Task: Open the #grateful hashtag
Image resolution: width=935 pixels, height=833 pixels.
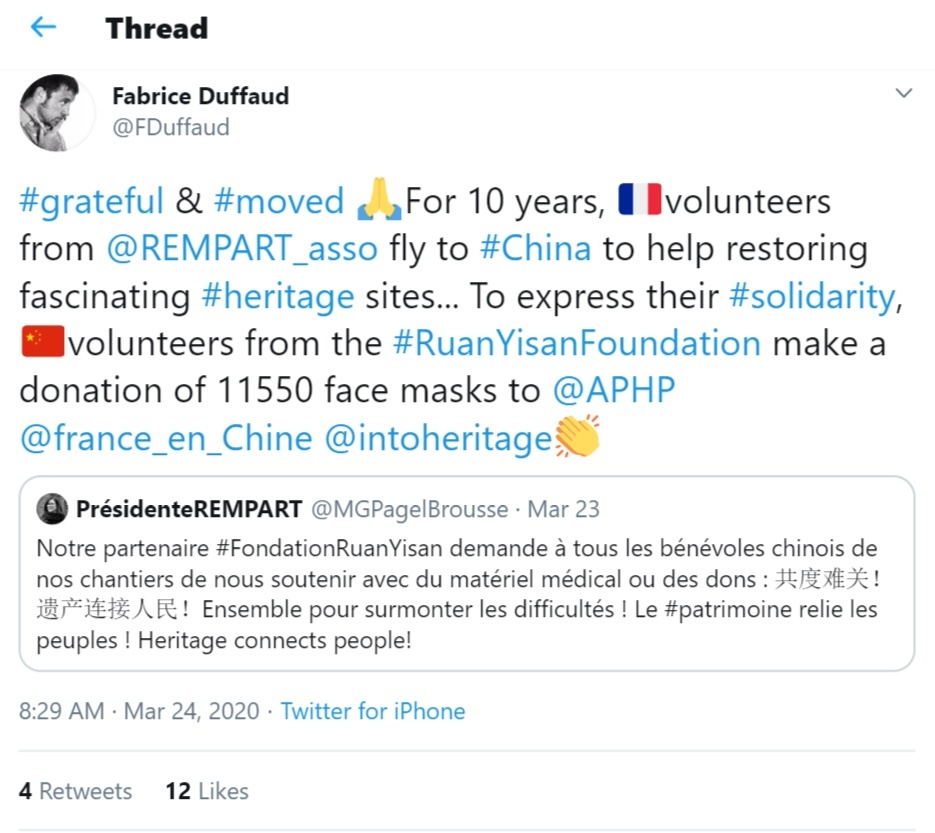Action: pos(91,201)
